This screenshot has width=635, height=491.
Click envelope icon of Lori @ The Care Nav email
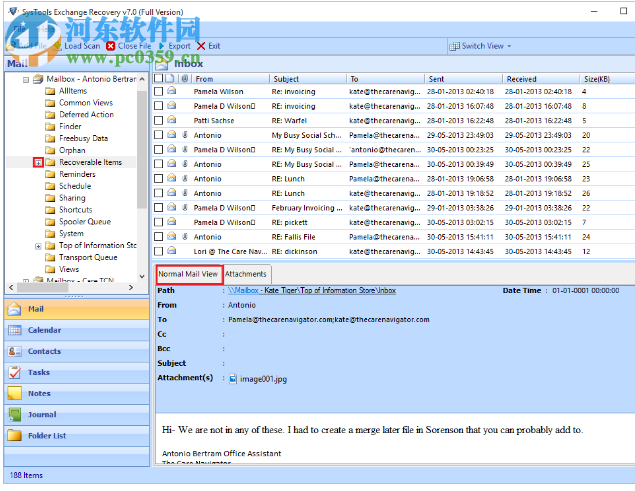click(172, 251)
